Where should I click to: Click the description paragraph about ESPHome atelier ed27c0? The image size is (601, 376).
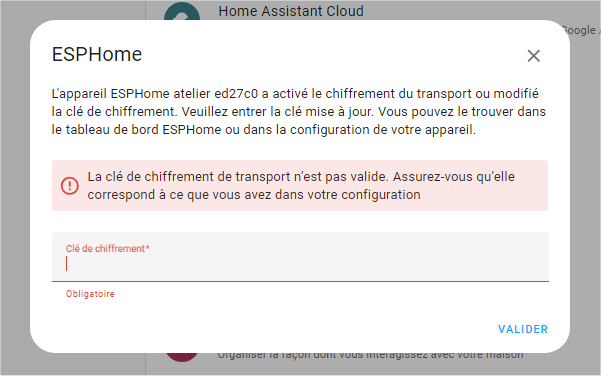point(299,112)
